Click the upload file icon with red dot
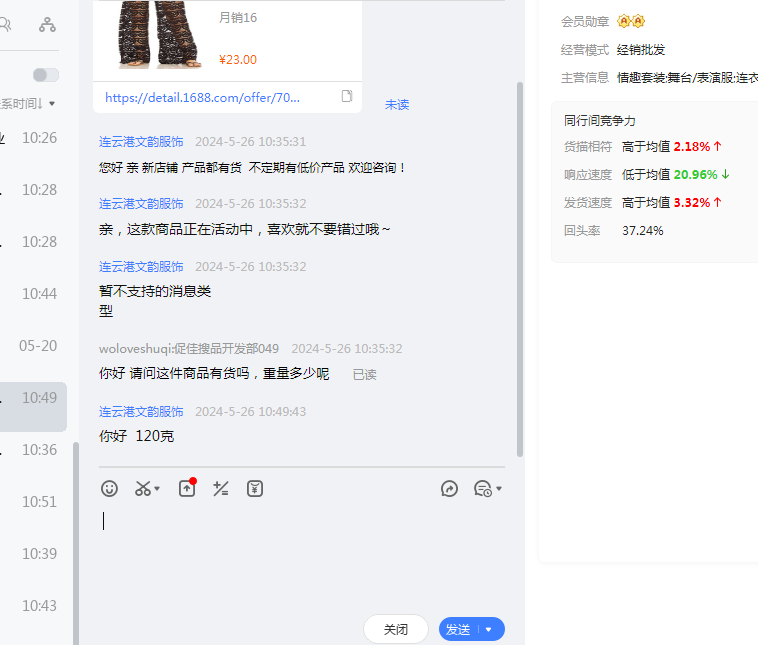The width and height of the screenshot is (758, 645). coord(187,488)
